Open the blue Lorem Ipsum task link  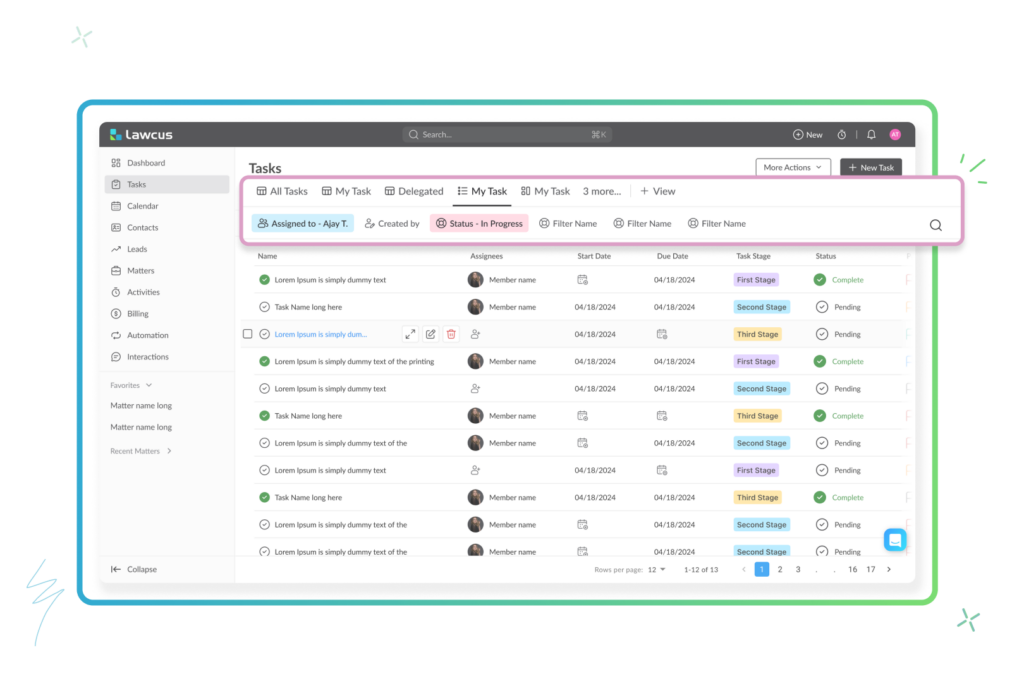(x=321, y=335)
